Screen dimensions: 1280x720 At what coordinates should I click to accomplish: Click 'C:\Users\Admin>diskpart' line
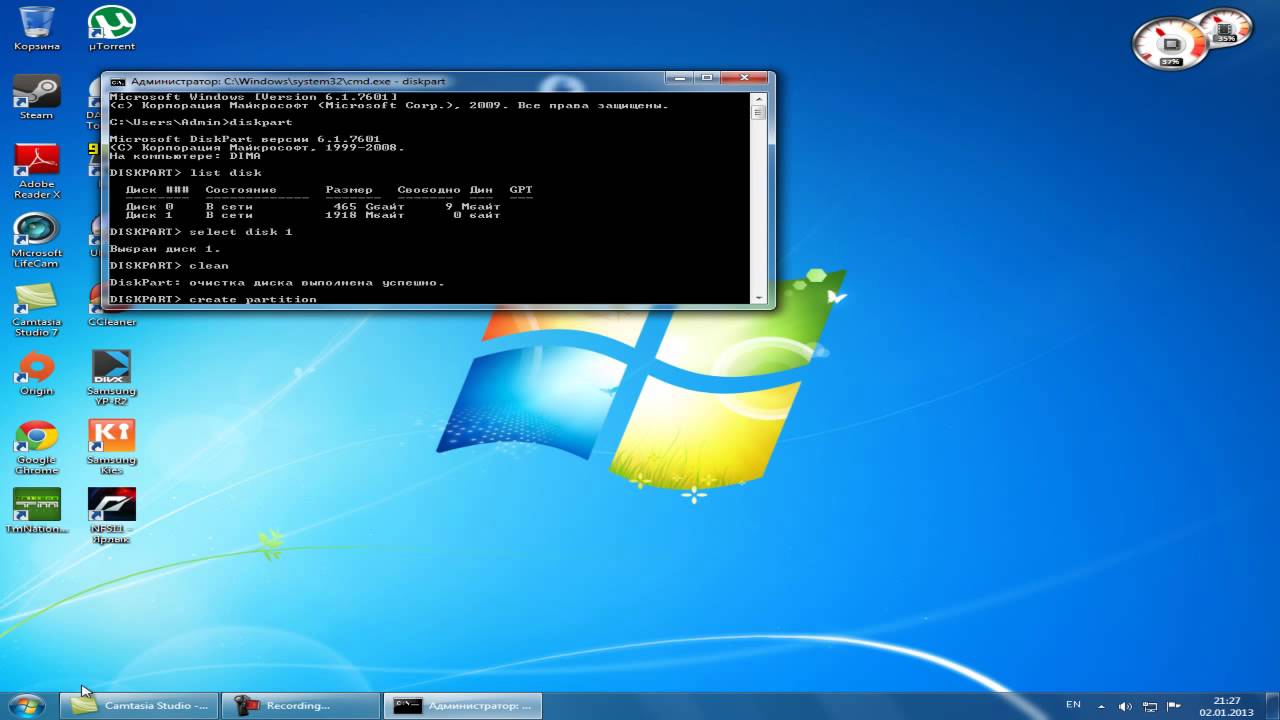click(201, 122)
